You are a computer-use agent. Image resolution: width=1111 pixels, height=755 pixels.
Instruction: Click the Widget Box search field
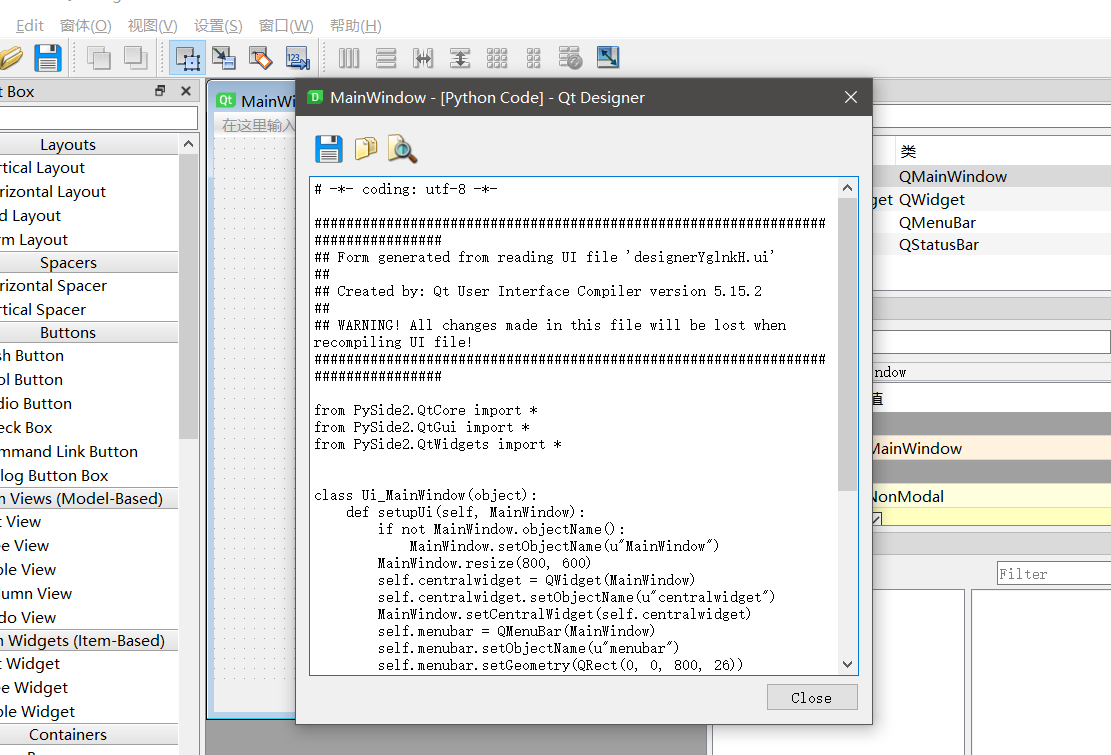pyautogui.click(x=98, y=118)
